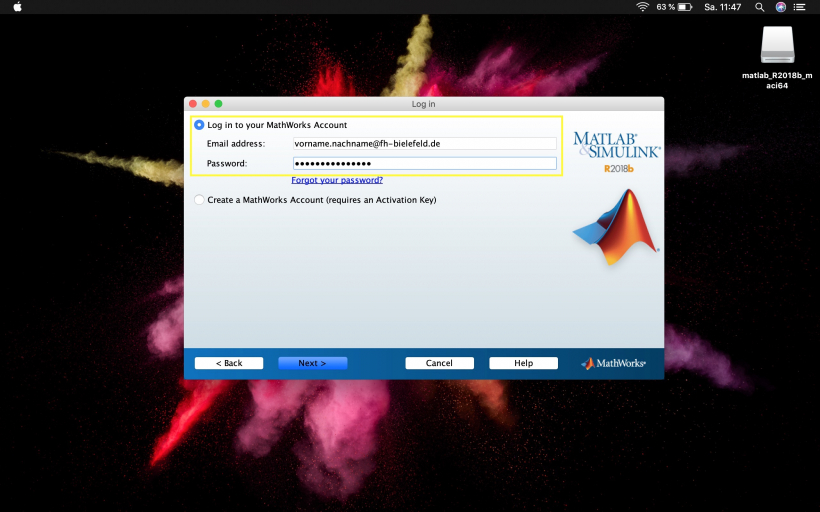Focus the Password input field
820x512 pixels.
pos(424,163)
